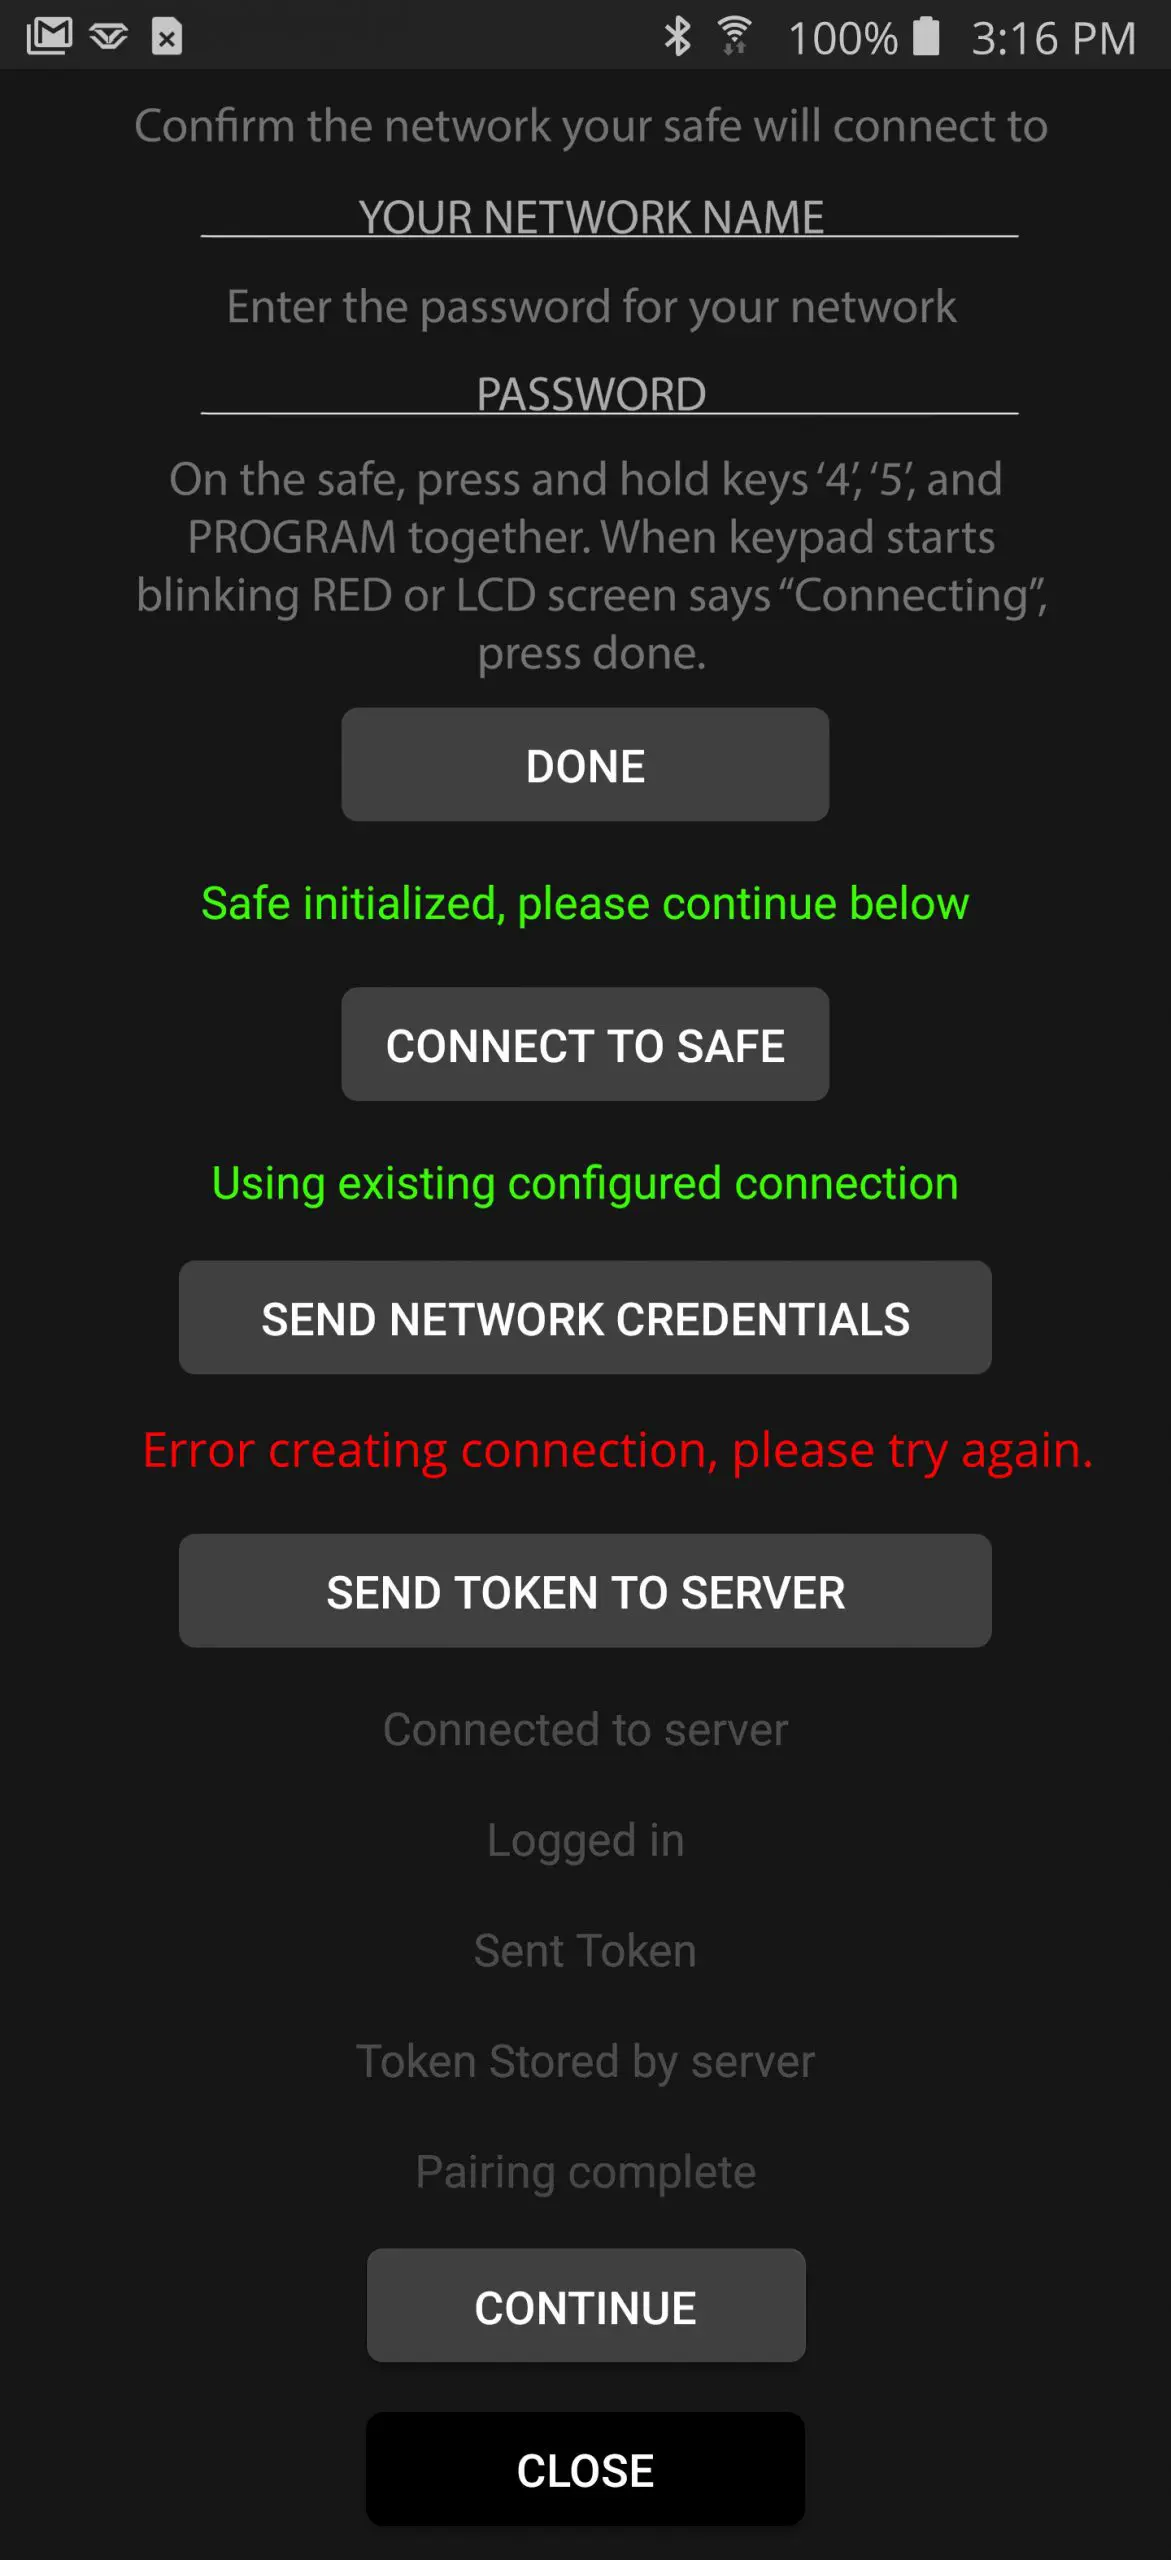Tap the 3:16 PM clock
The height and width of the screenshot is (2560, 1171).
pos(1054,38)
